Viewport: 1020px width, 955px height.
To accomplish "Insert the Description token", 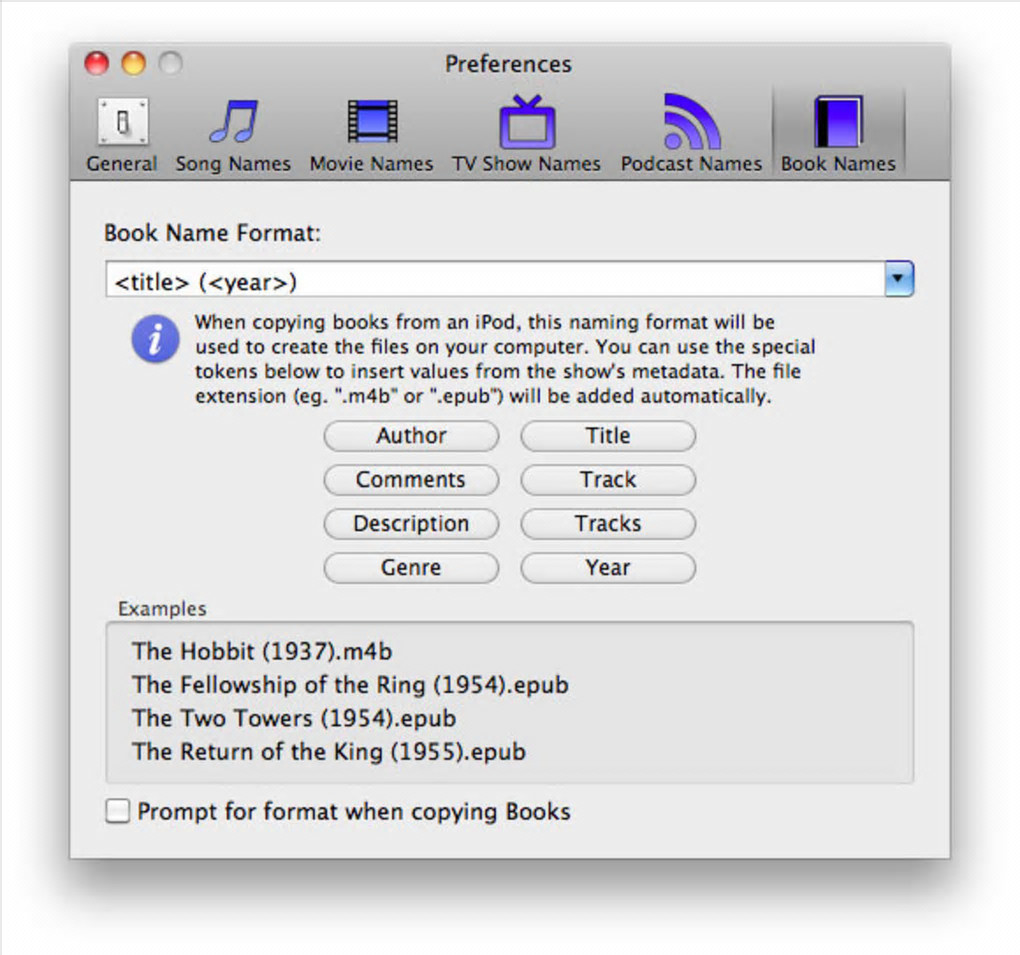I will point(411,524).
